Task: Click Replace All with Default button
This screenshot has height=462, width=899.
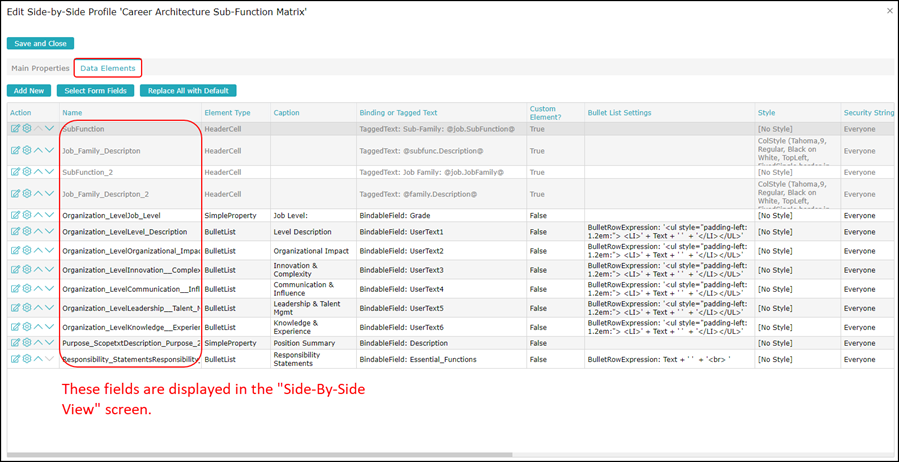Action: [x=188, y=91]
